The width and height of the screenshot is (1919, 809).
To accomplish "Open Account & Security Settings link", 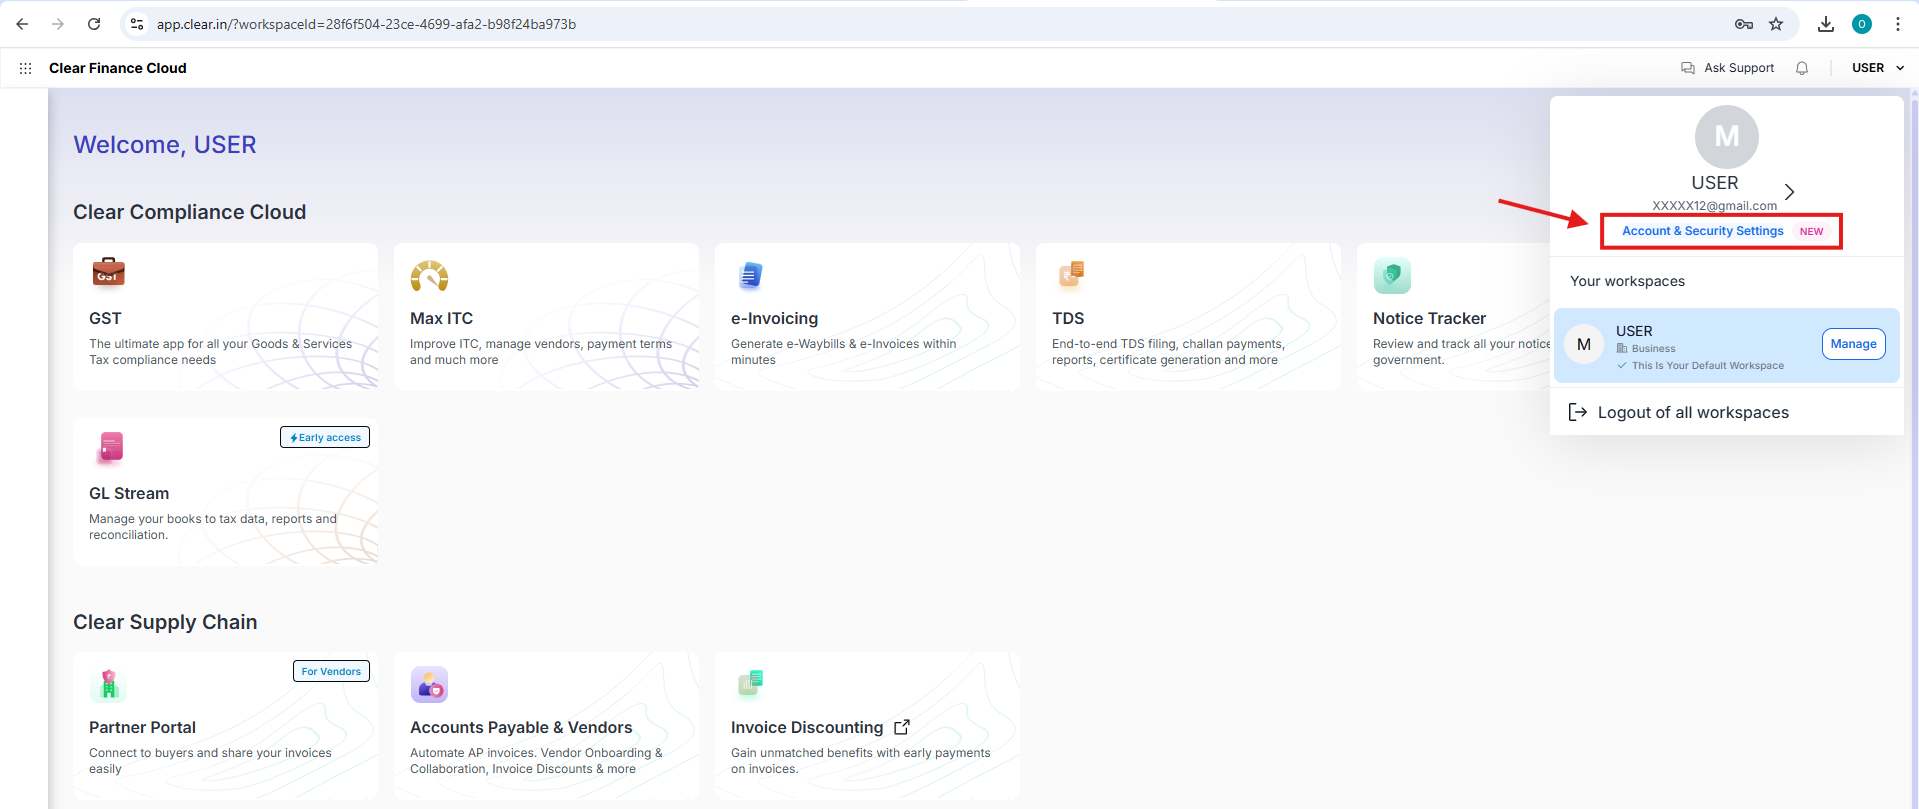I will [1702, 231].
